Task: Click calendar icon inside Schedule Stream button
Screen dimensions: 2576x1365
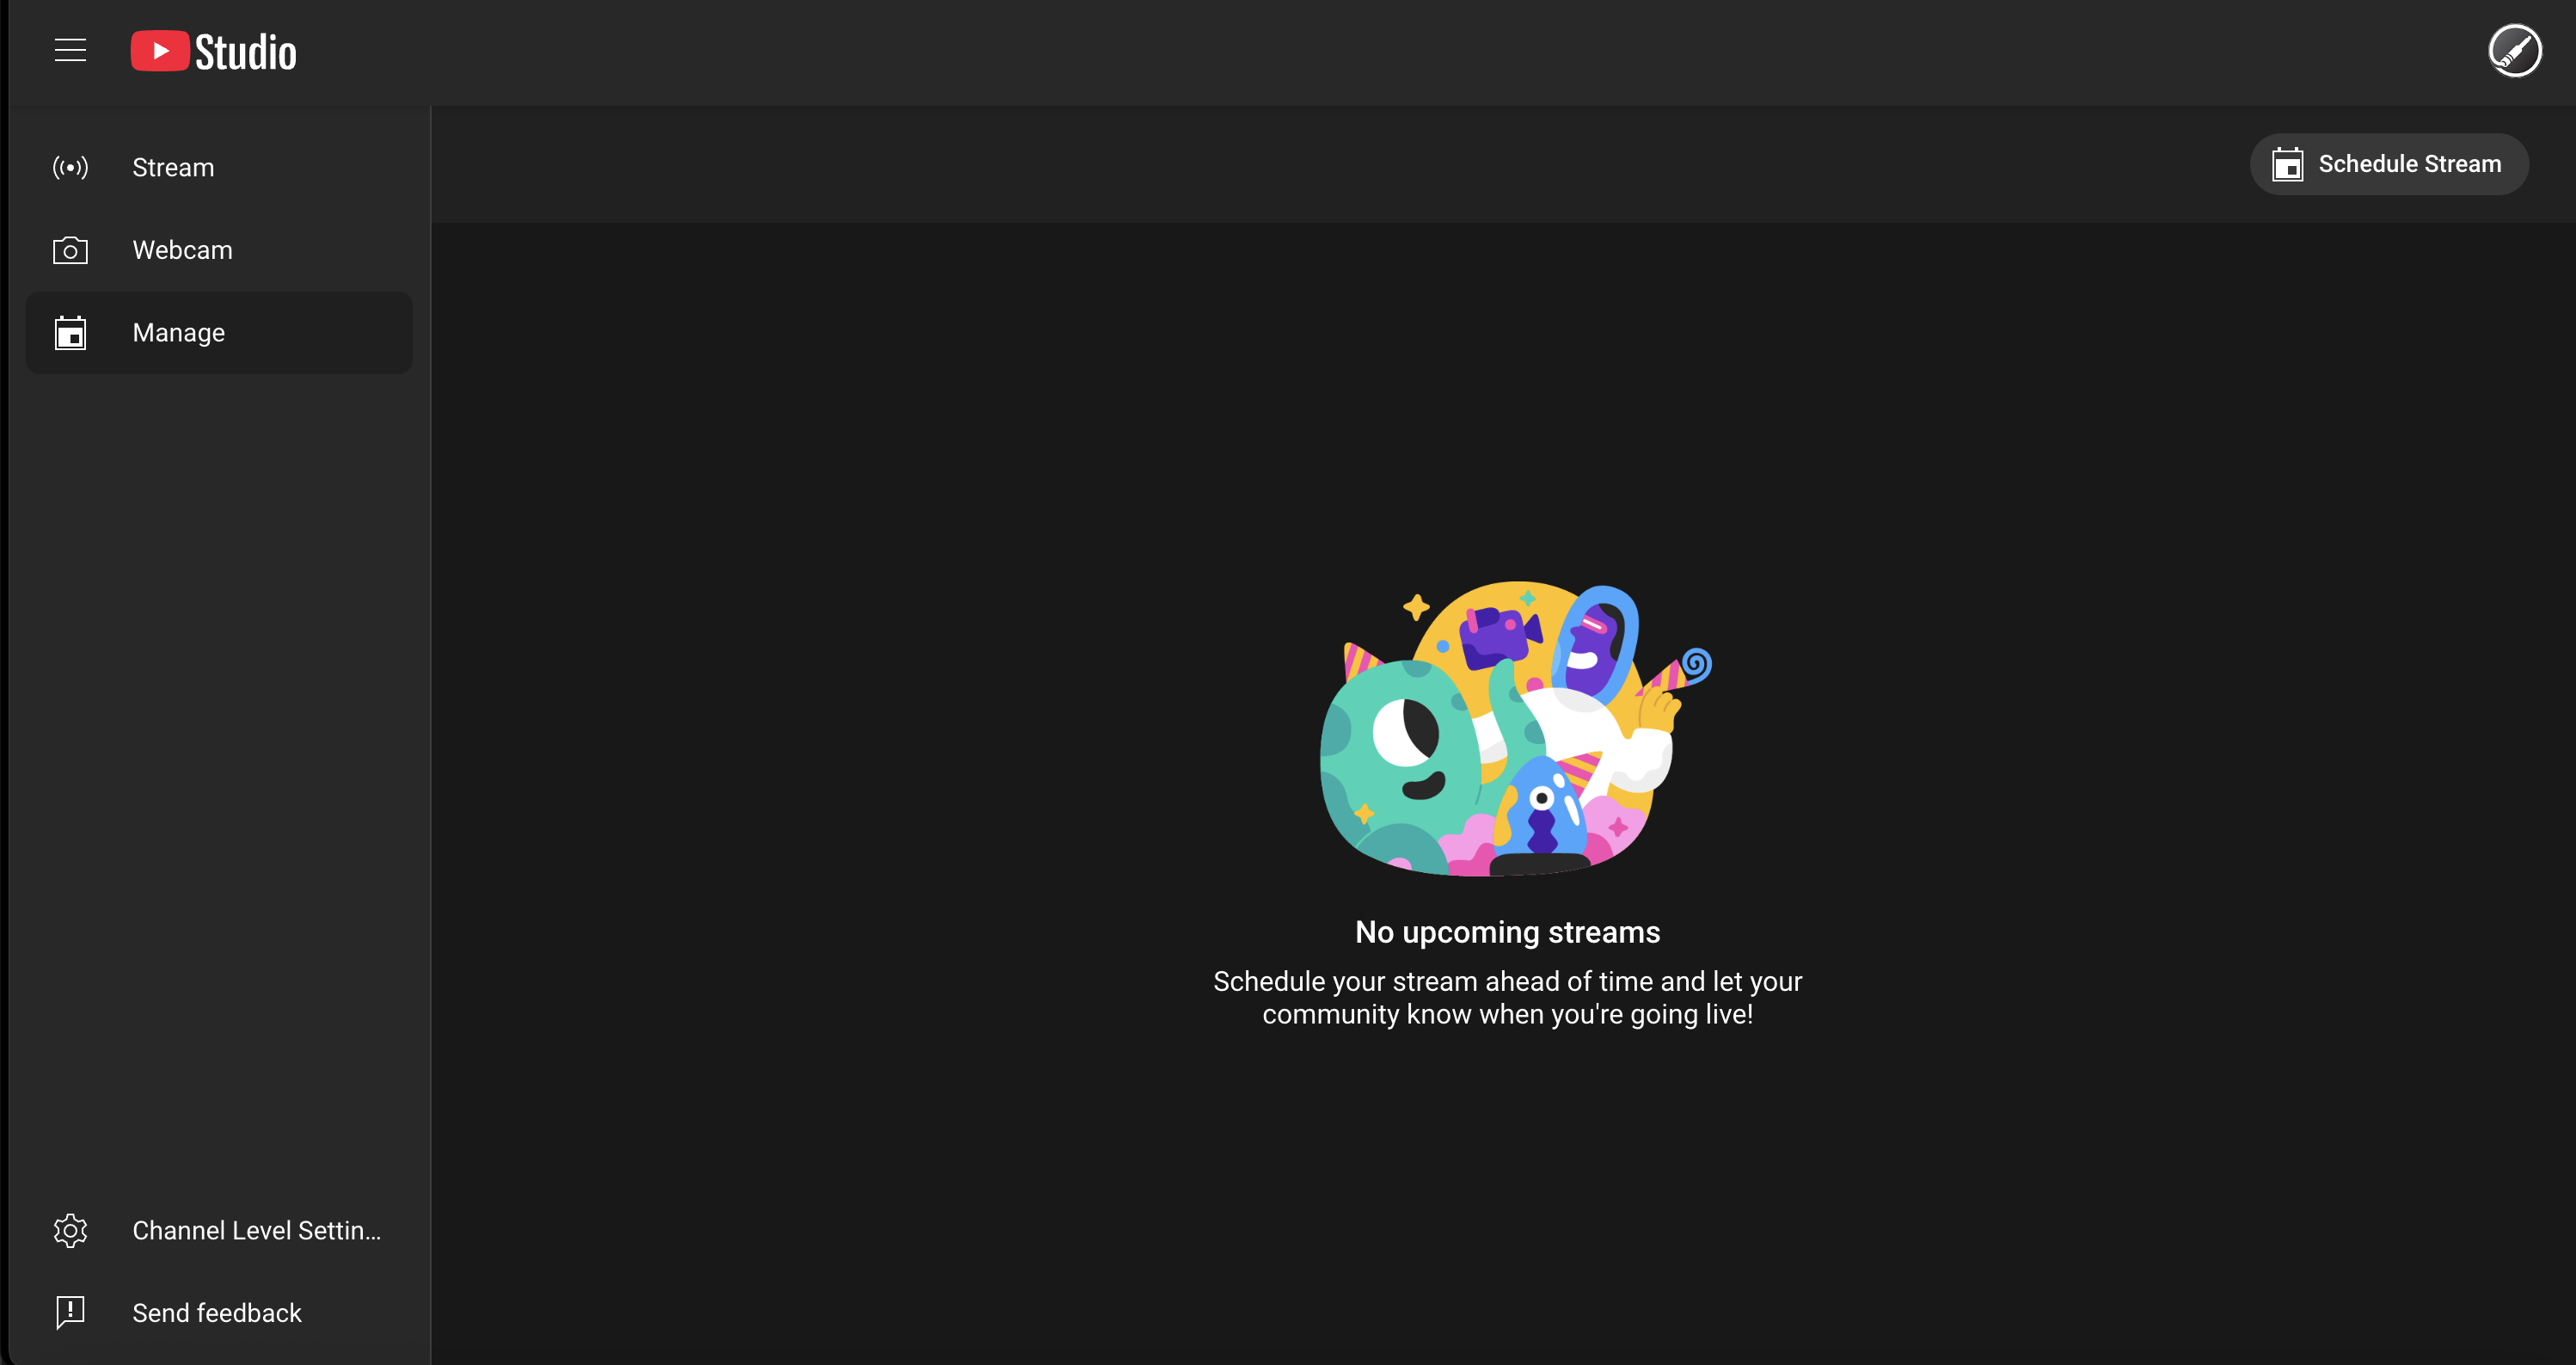Action: [2287, 164]
